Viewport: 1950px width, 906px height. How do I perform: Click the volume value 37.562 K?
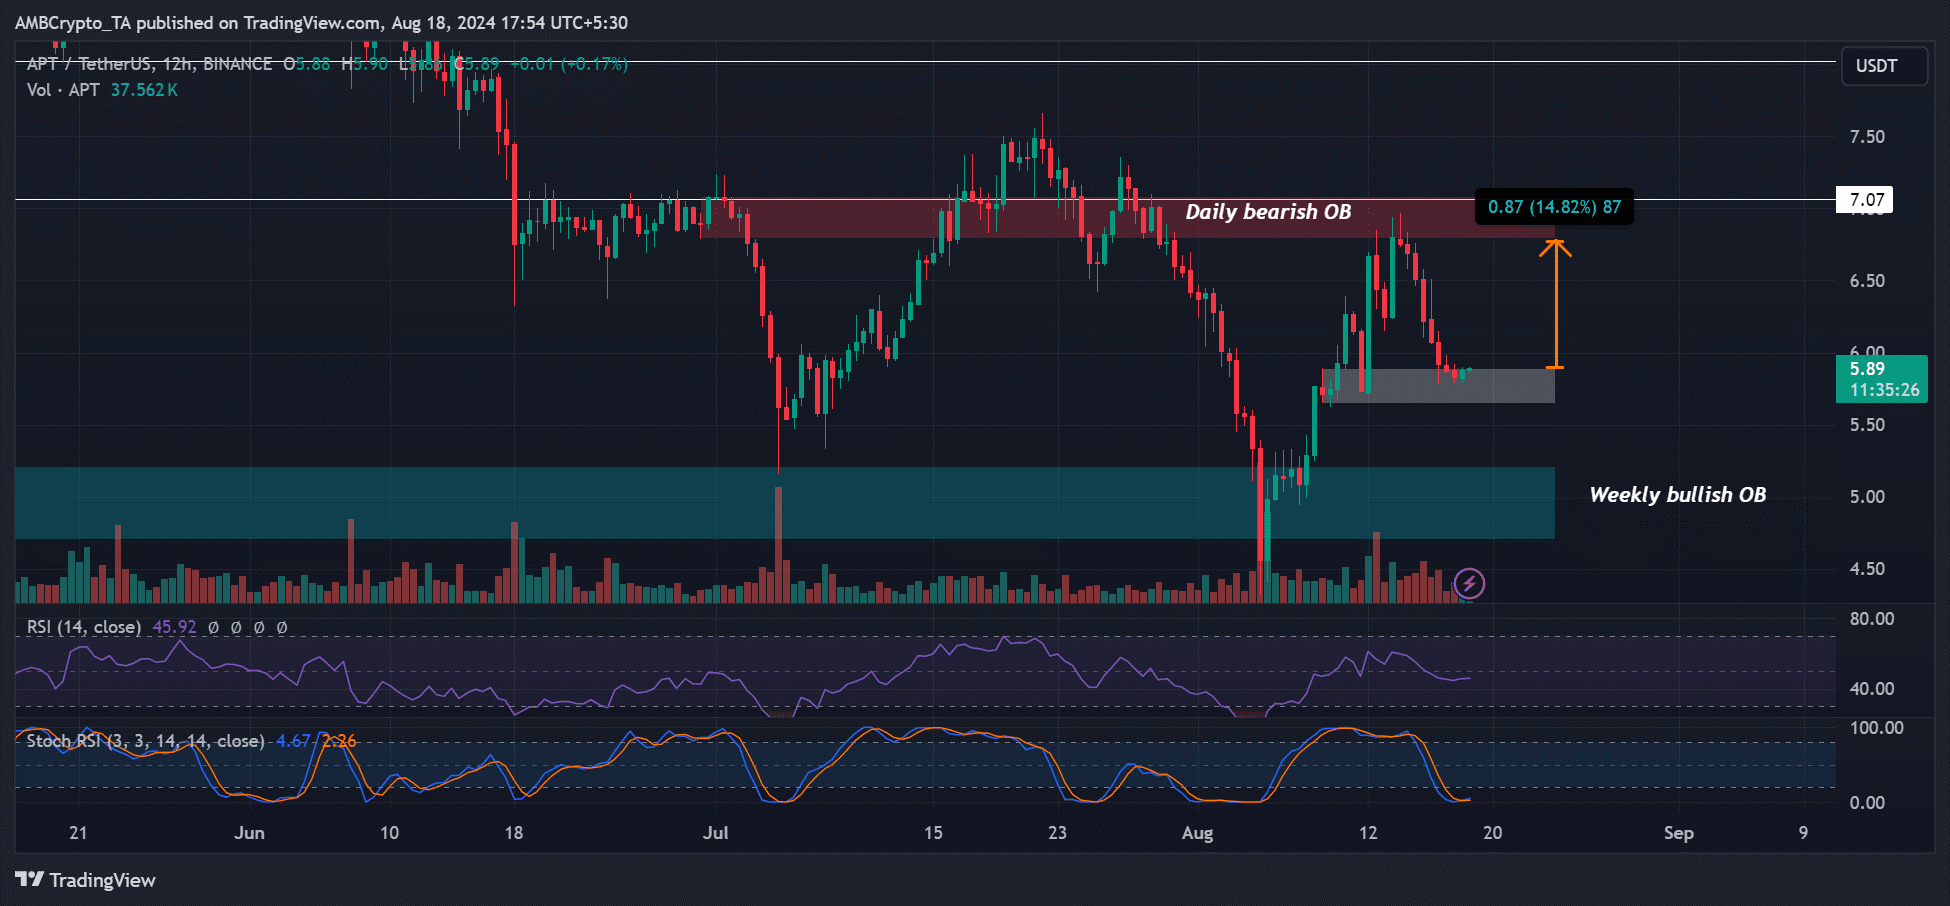pos(144,90)
